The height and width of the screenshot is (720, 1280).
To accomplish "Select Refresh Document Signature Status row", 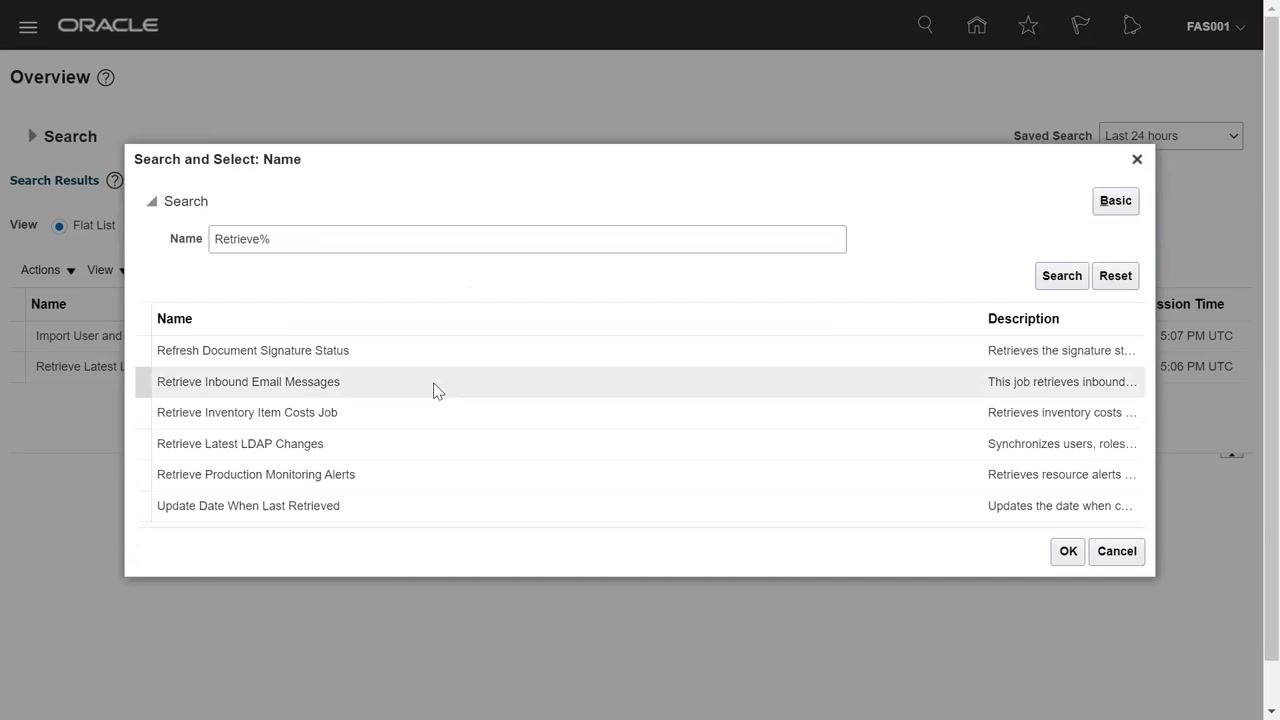I will click(640, 351).
